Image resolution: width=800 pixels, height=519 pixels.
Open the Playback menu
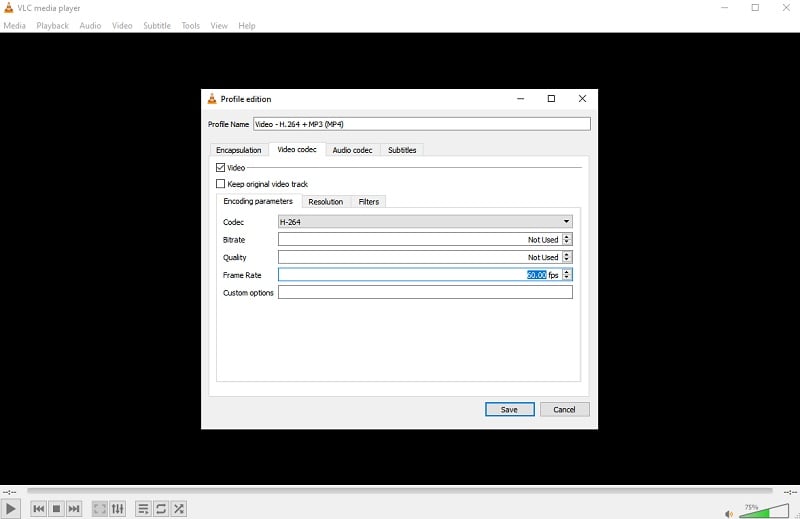(x=53, y=26)
